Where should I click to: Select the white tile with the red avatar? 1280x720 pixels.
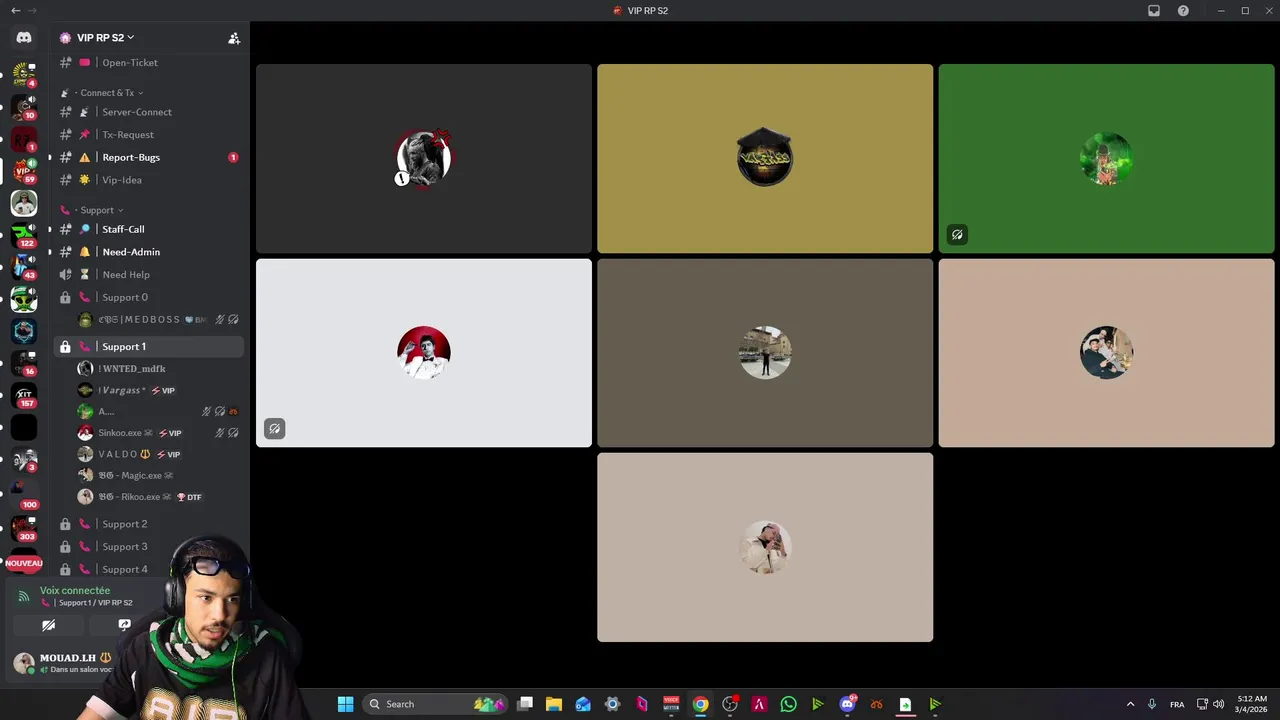[424, 353]
